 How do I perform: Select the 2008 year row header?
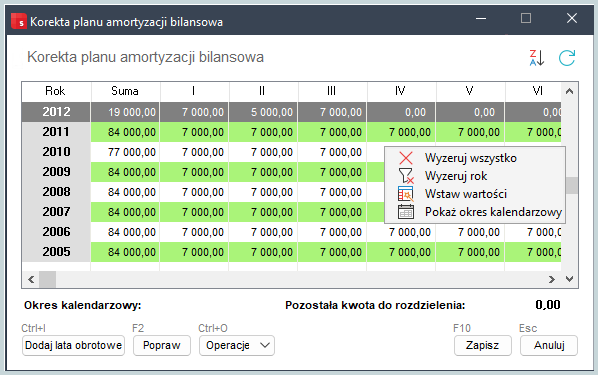[56, 192]
